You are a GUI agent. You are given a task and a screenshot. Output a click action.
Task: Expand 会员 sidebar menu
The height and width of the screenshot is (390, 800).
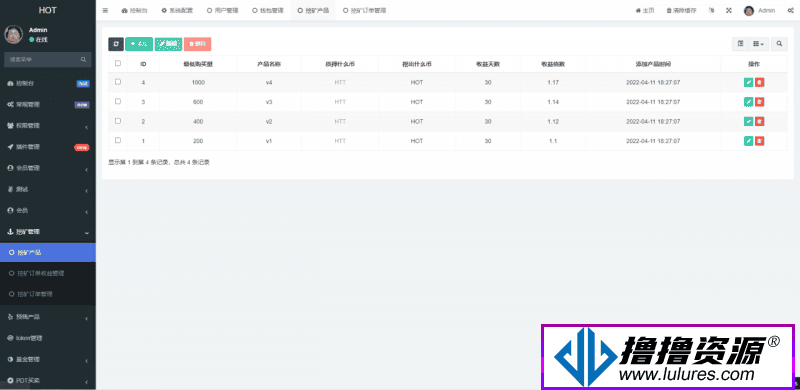point(48,210)
